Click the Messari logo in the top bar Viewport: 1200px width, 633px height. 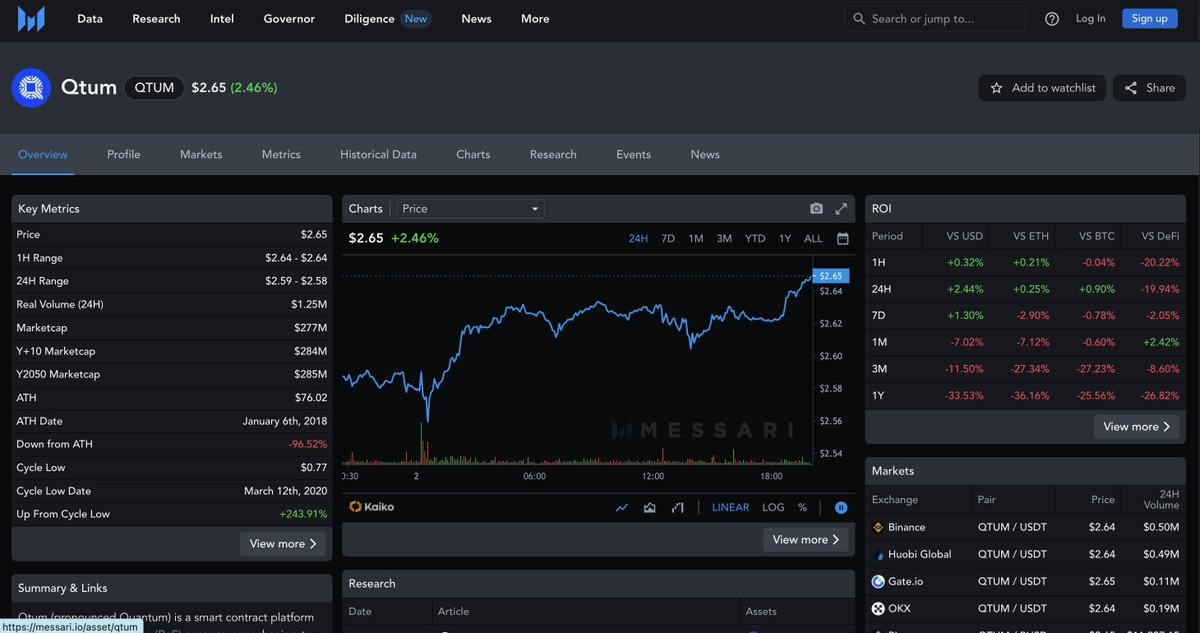click(31, 18)
